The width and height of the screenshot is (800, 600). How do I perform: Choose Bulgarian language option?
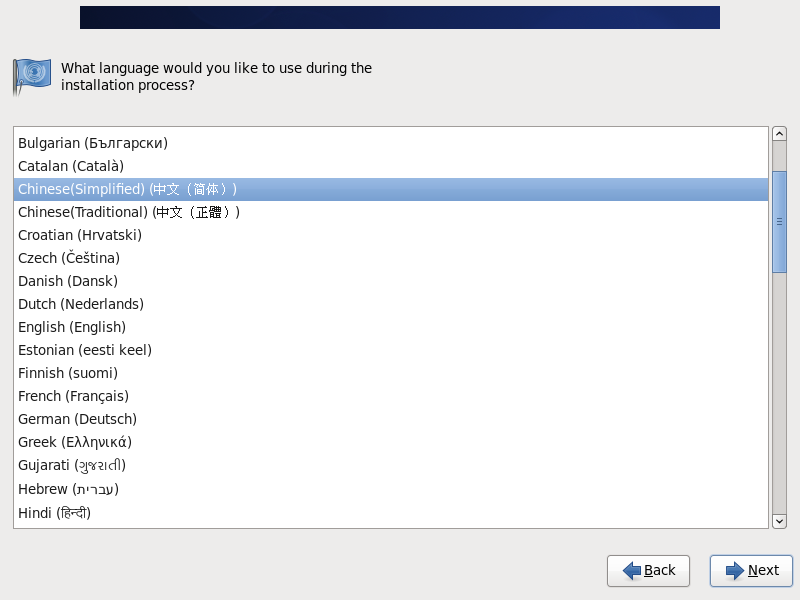(391, 143)
